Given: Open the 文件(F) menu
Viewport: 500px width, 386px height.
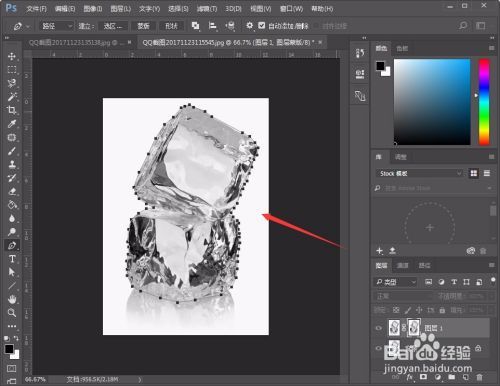Looking at the screenshot, I should point(36,9).
